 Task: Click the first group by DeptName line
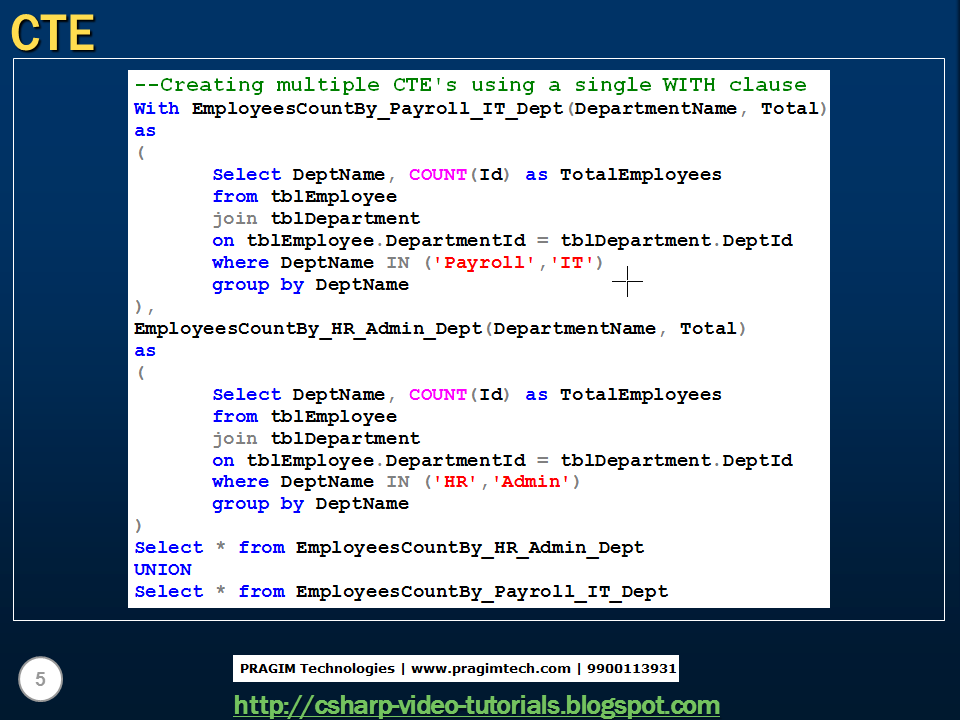pyautogui.click(x=310, y=284)
